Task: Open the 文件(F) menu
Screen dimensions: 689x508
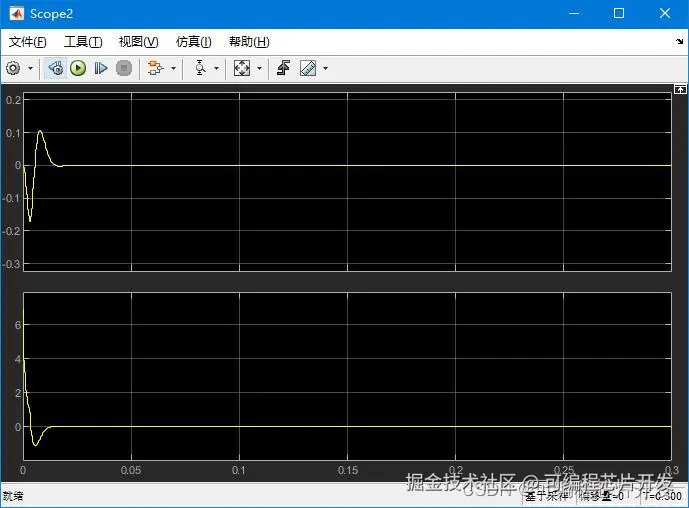Action: click(27, 42)
